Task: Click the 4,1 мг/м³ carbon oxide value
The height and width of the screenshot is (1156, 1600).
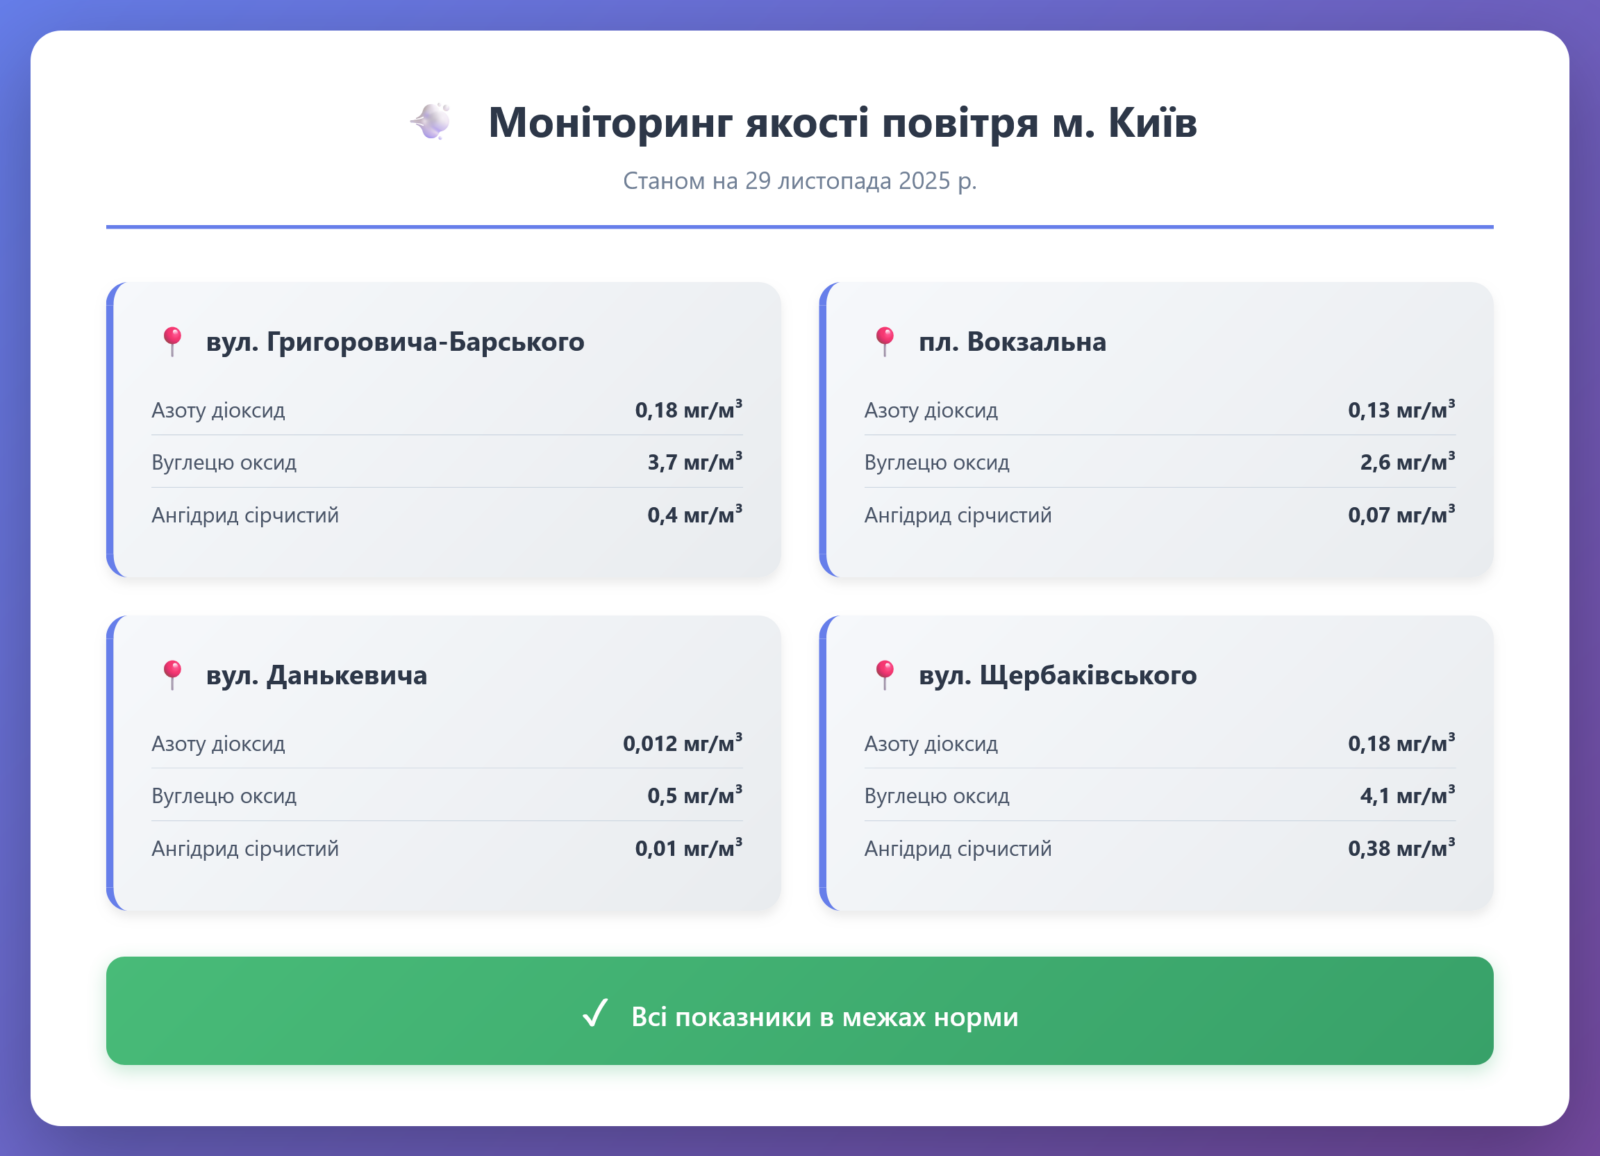Action: coord(1406,796)
